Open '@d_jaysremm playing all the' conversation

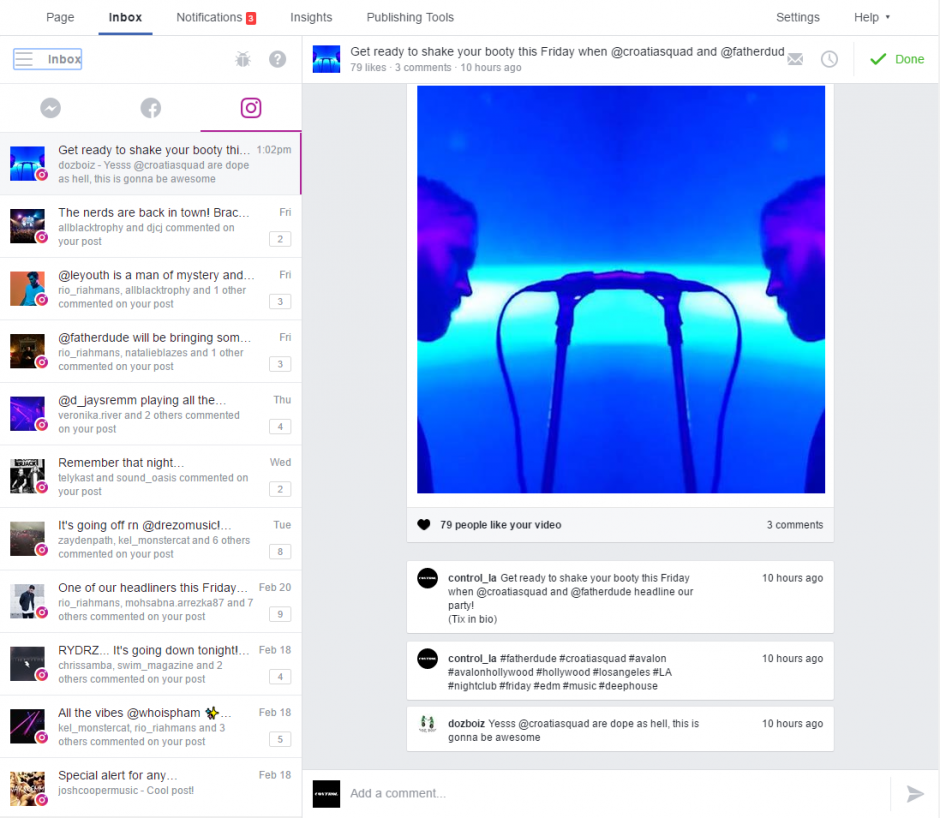pyautogui.click(x=150, y=414)
